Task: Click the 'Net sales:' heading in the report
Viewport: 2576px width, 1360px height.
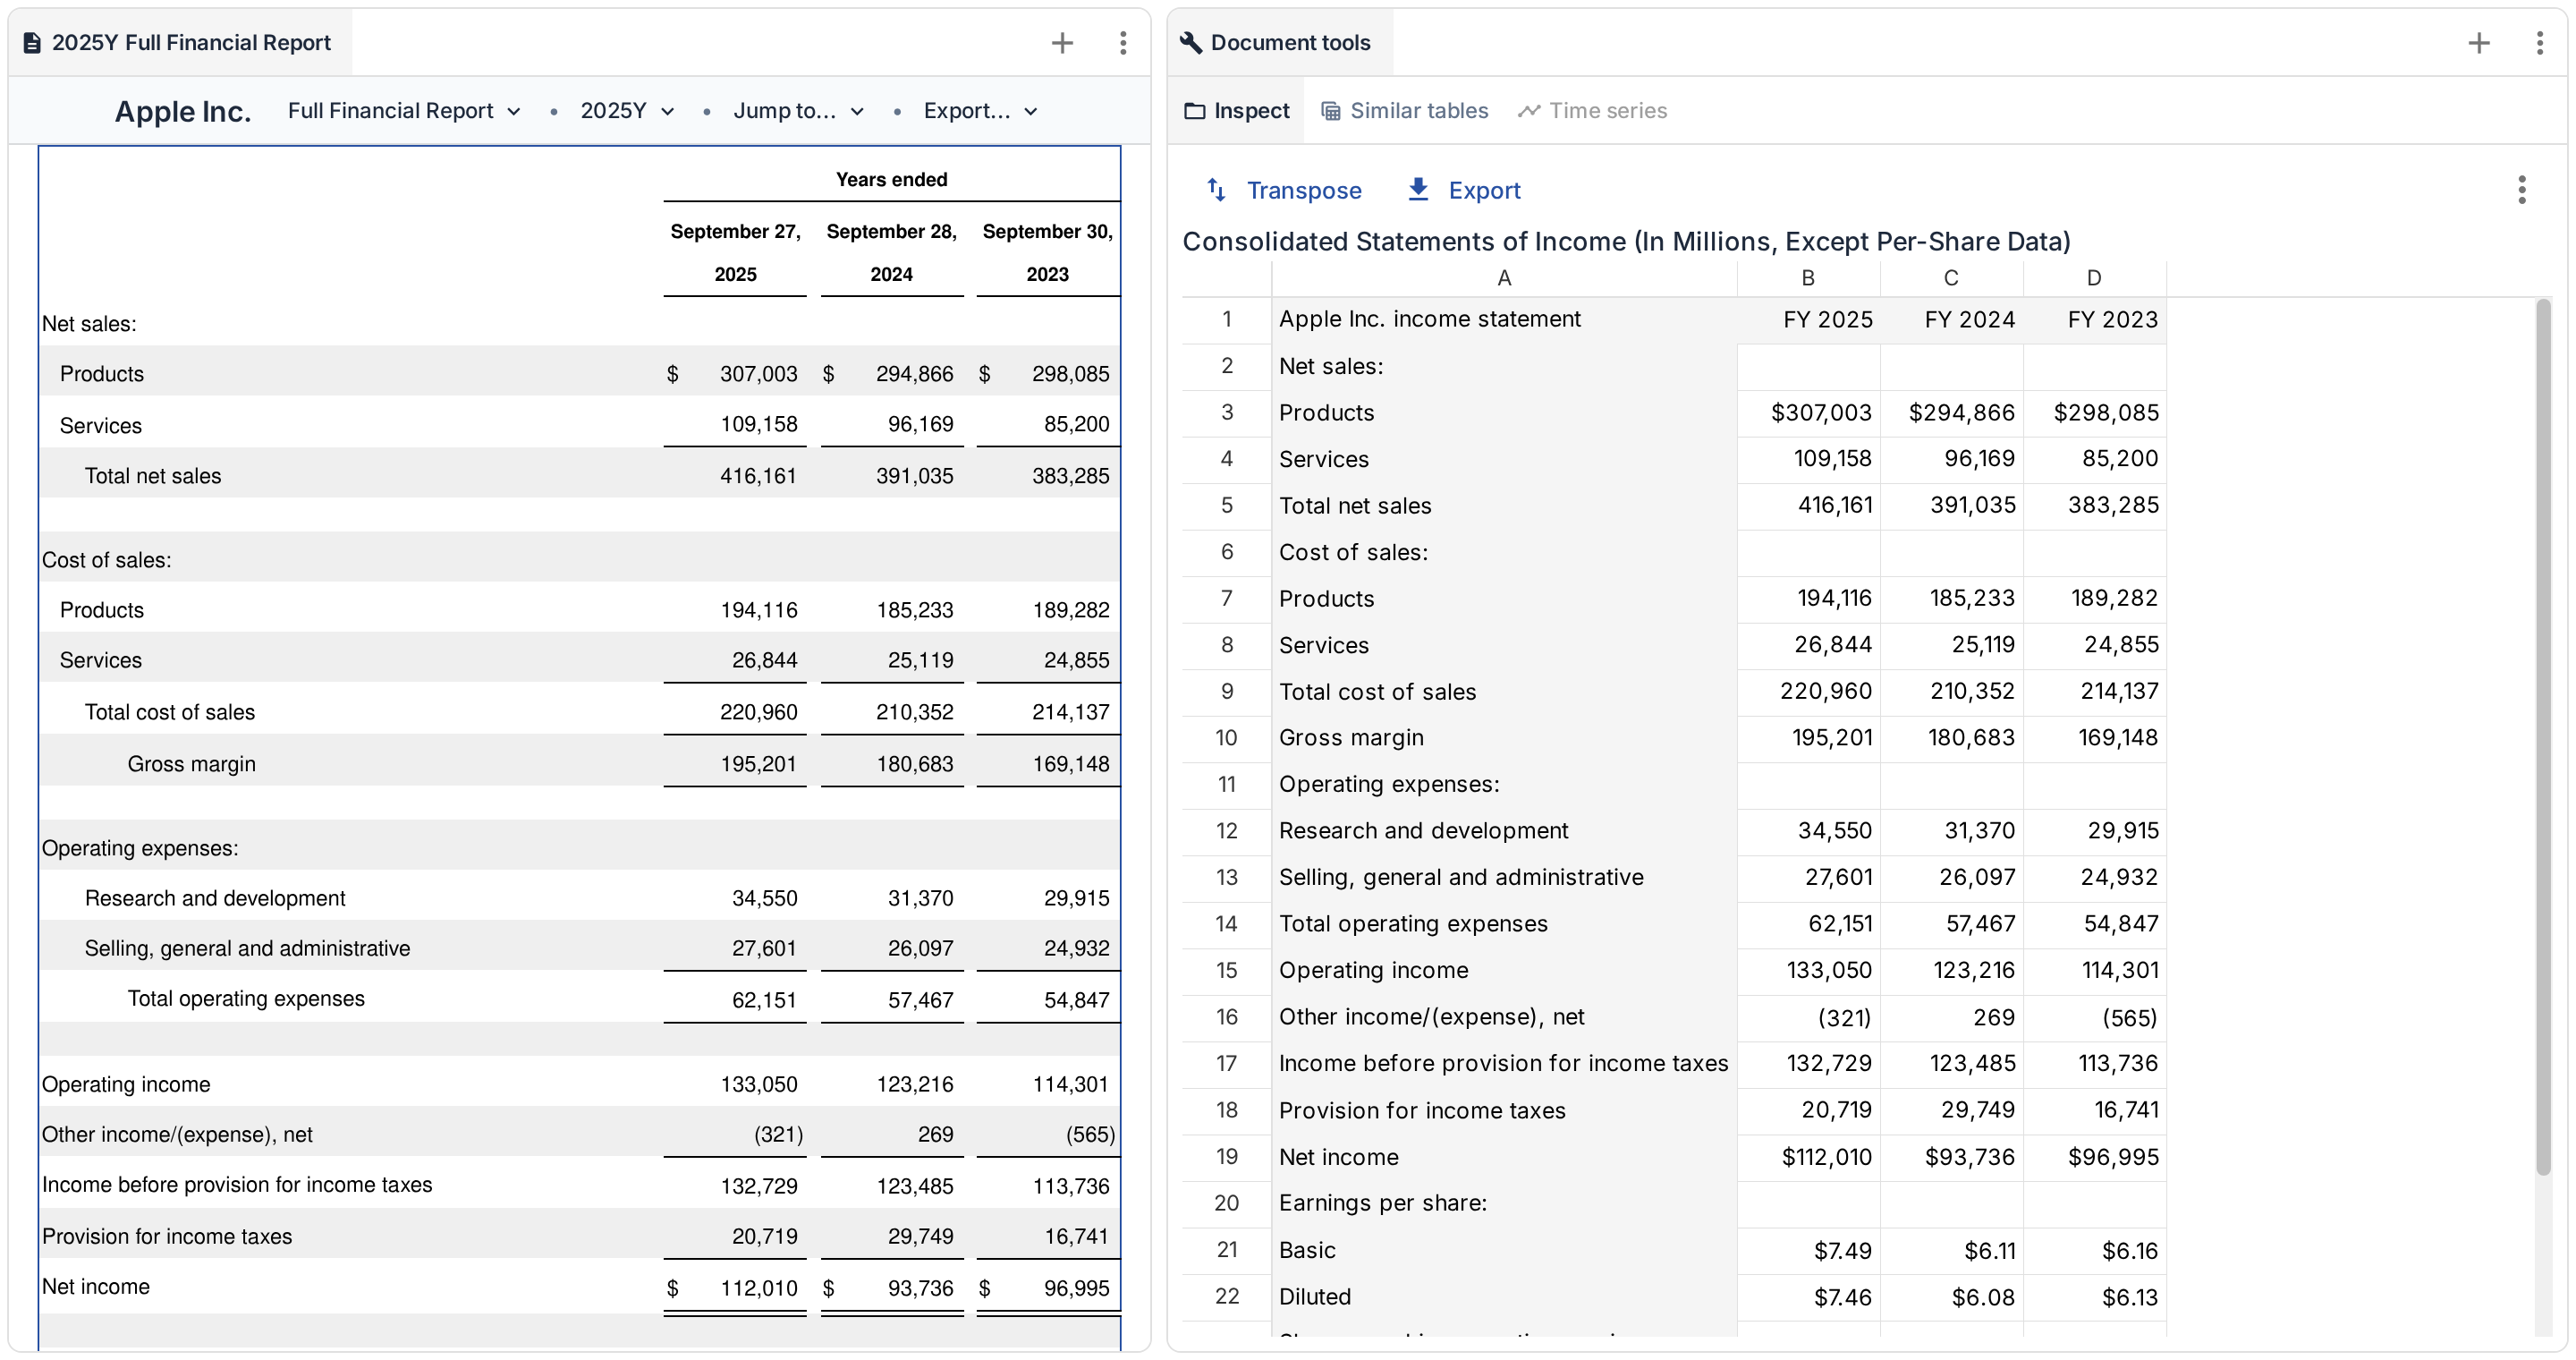Action: click(x=89, y=324)
